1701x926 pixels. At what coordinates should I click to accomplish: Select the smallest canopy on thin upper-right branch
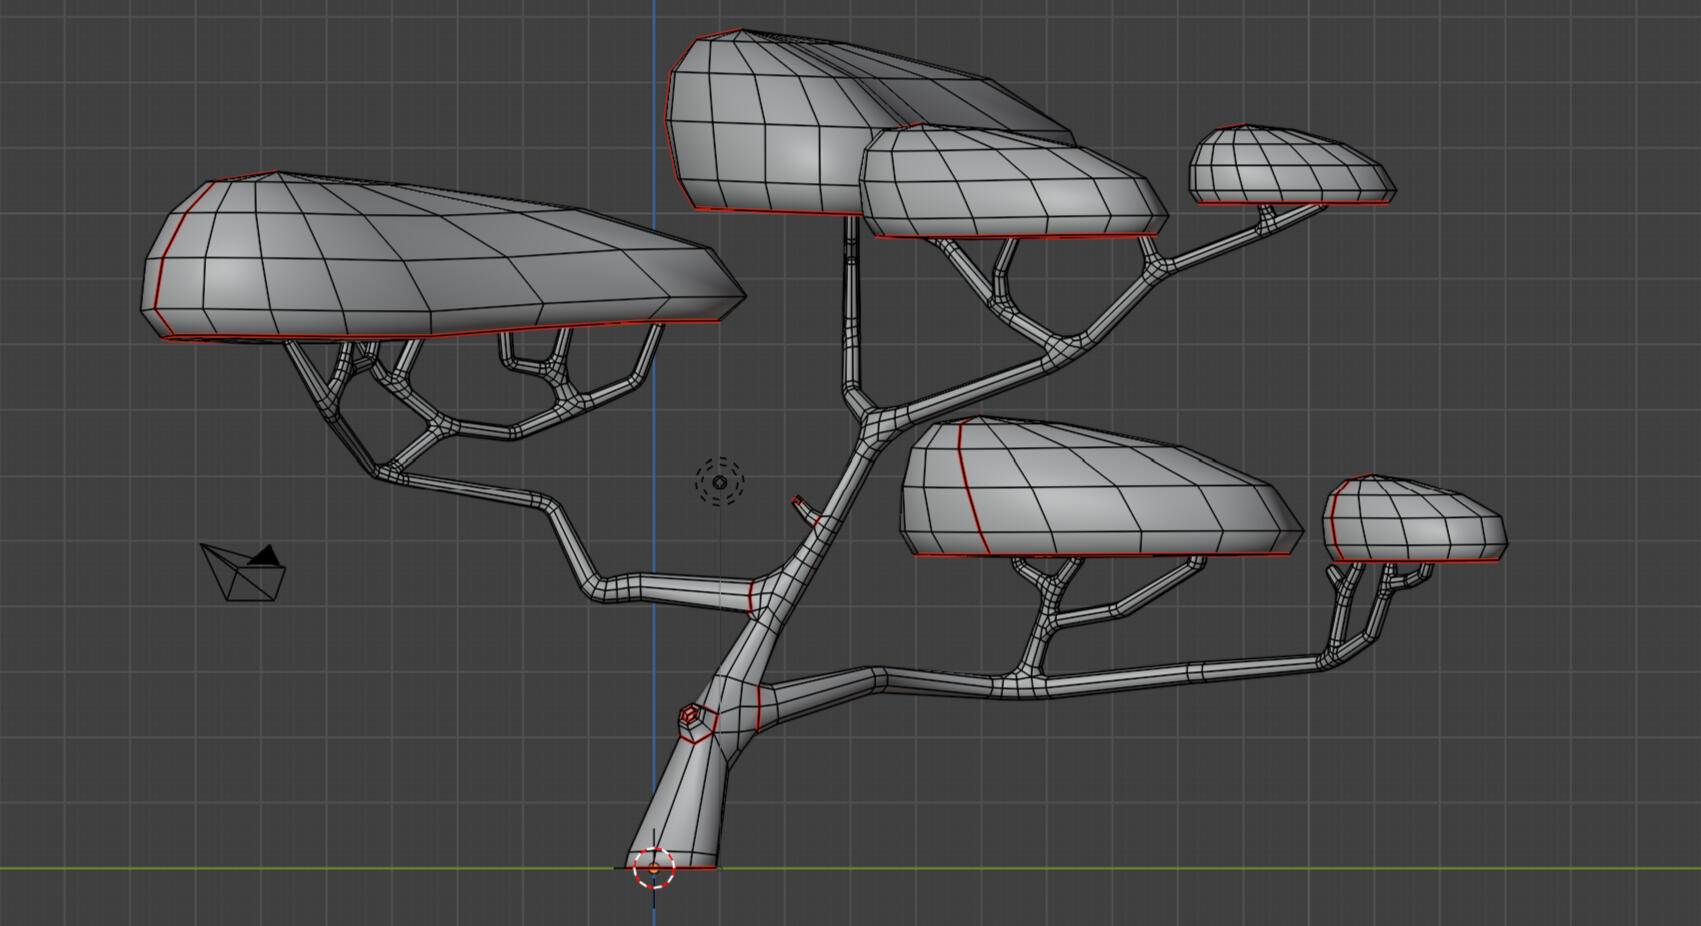tap(1291, 165)
